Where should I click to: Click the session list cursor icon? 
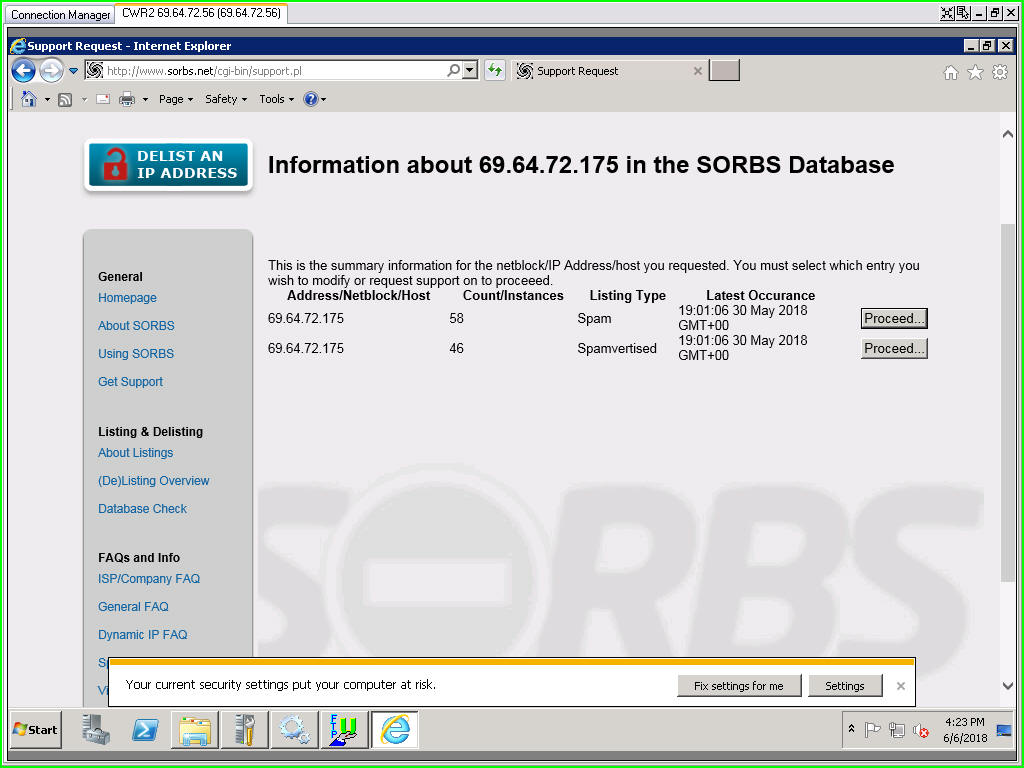[963, 12]
